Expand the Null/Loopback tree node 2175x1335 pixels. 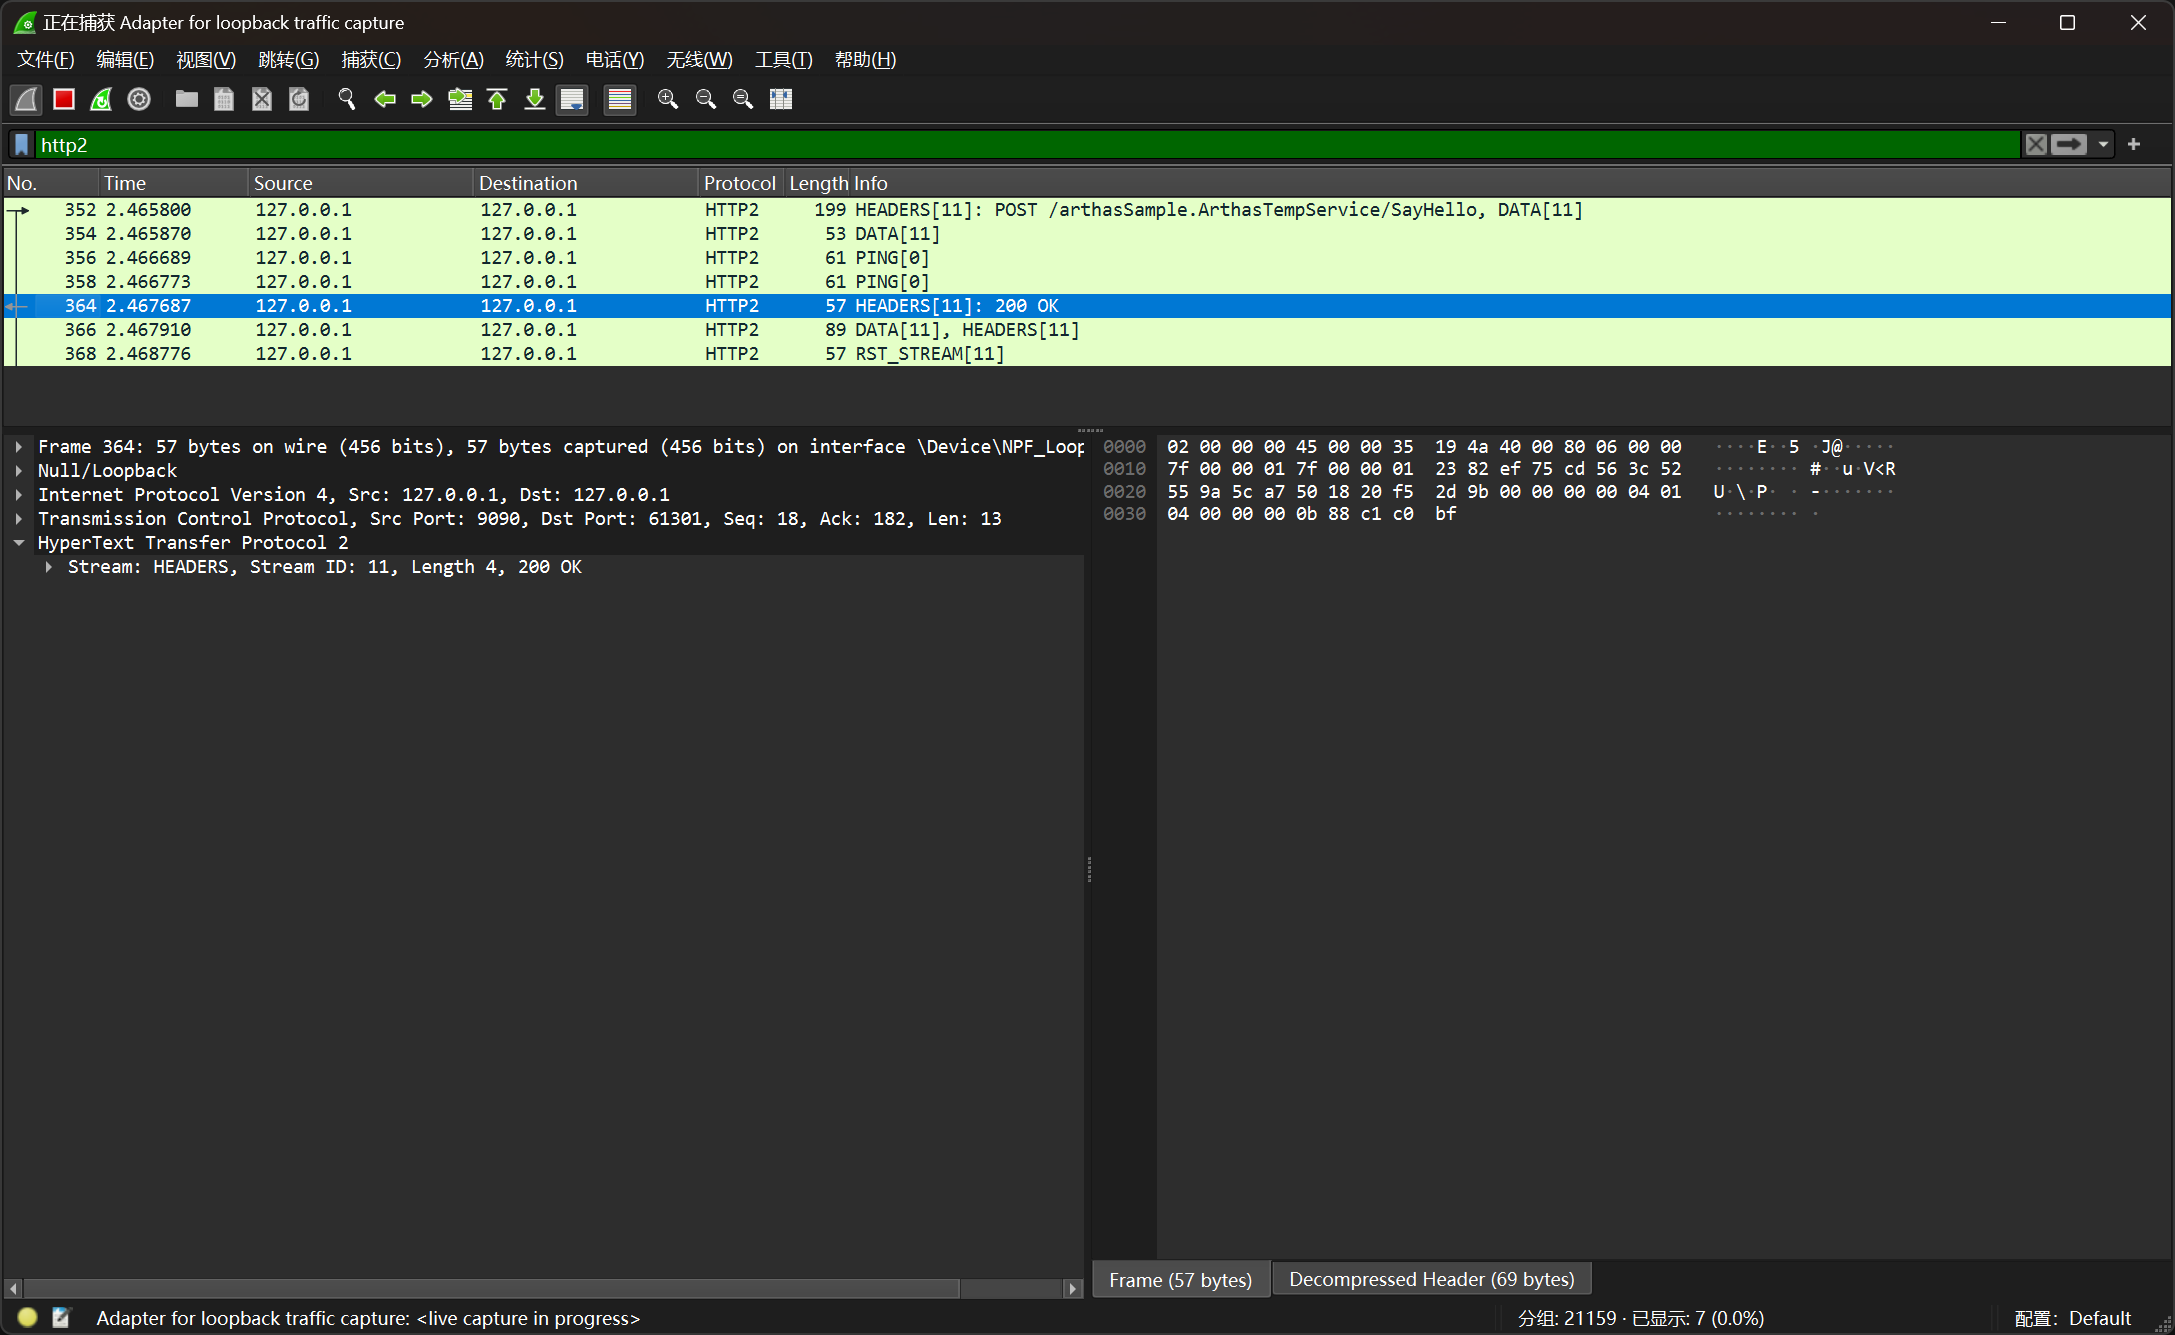[x=19, y=471]
